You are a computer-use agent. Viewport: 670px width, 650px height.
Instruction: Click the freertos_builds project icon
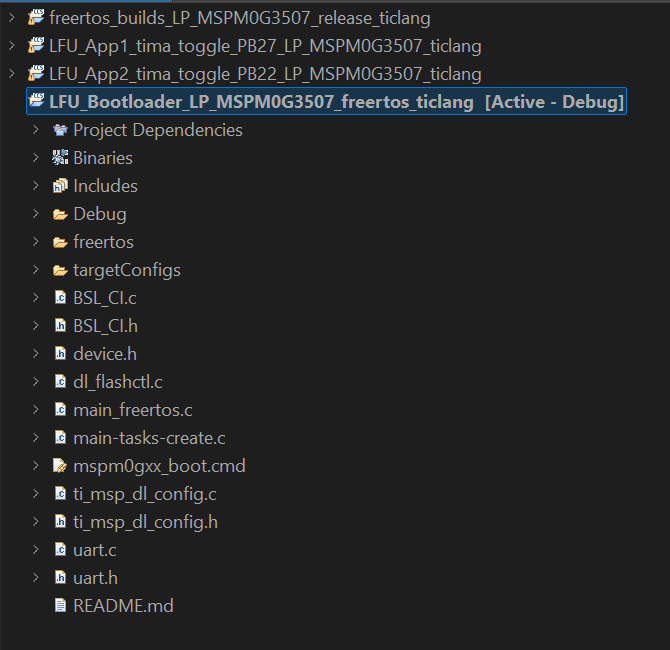tap(36, 18)
